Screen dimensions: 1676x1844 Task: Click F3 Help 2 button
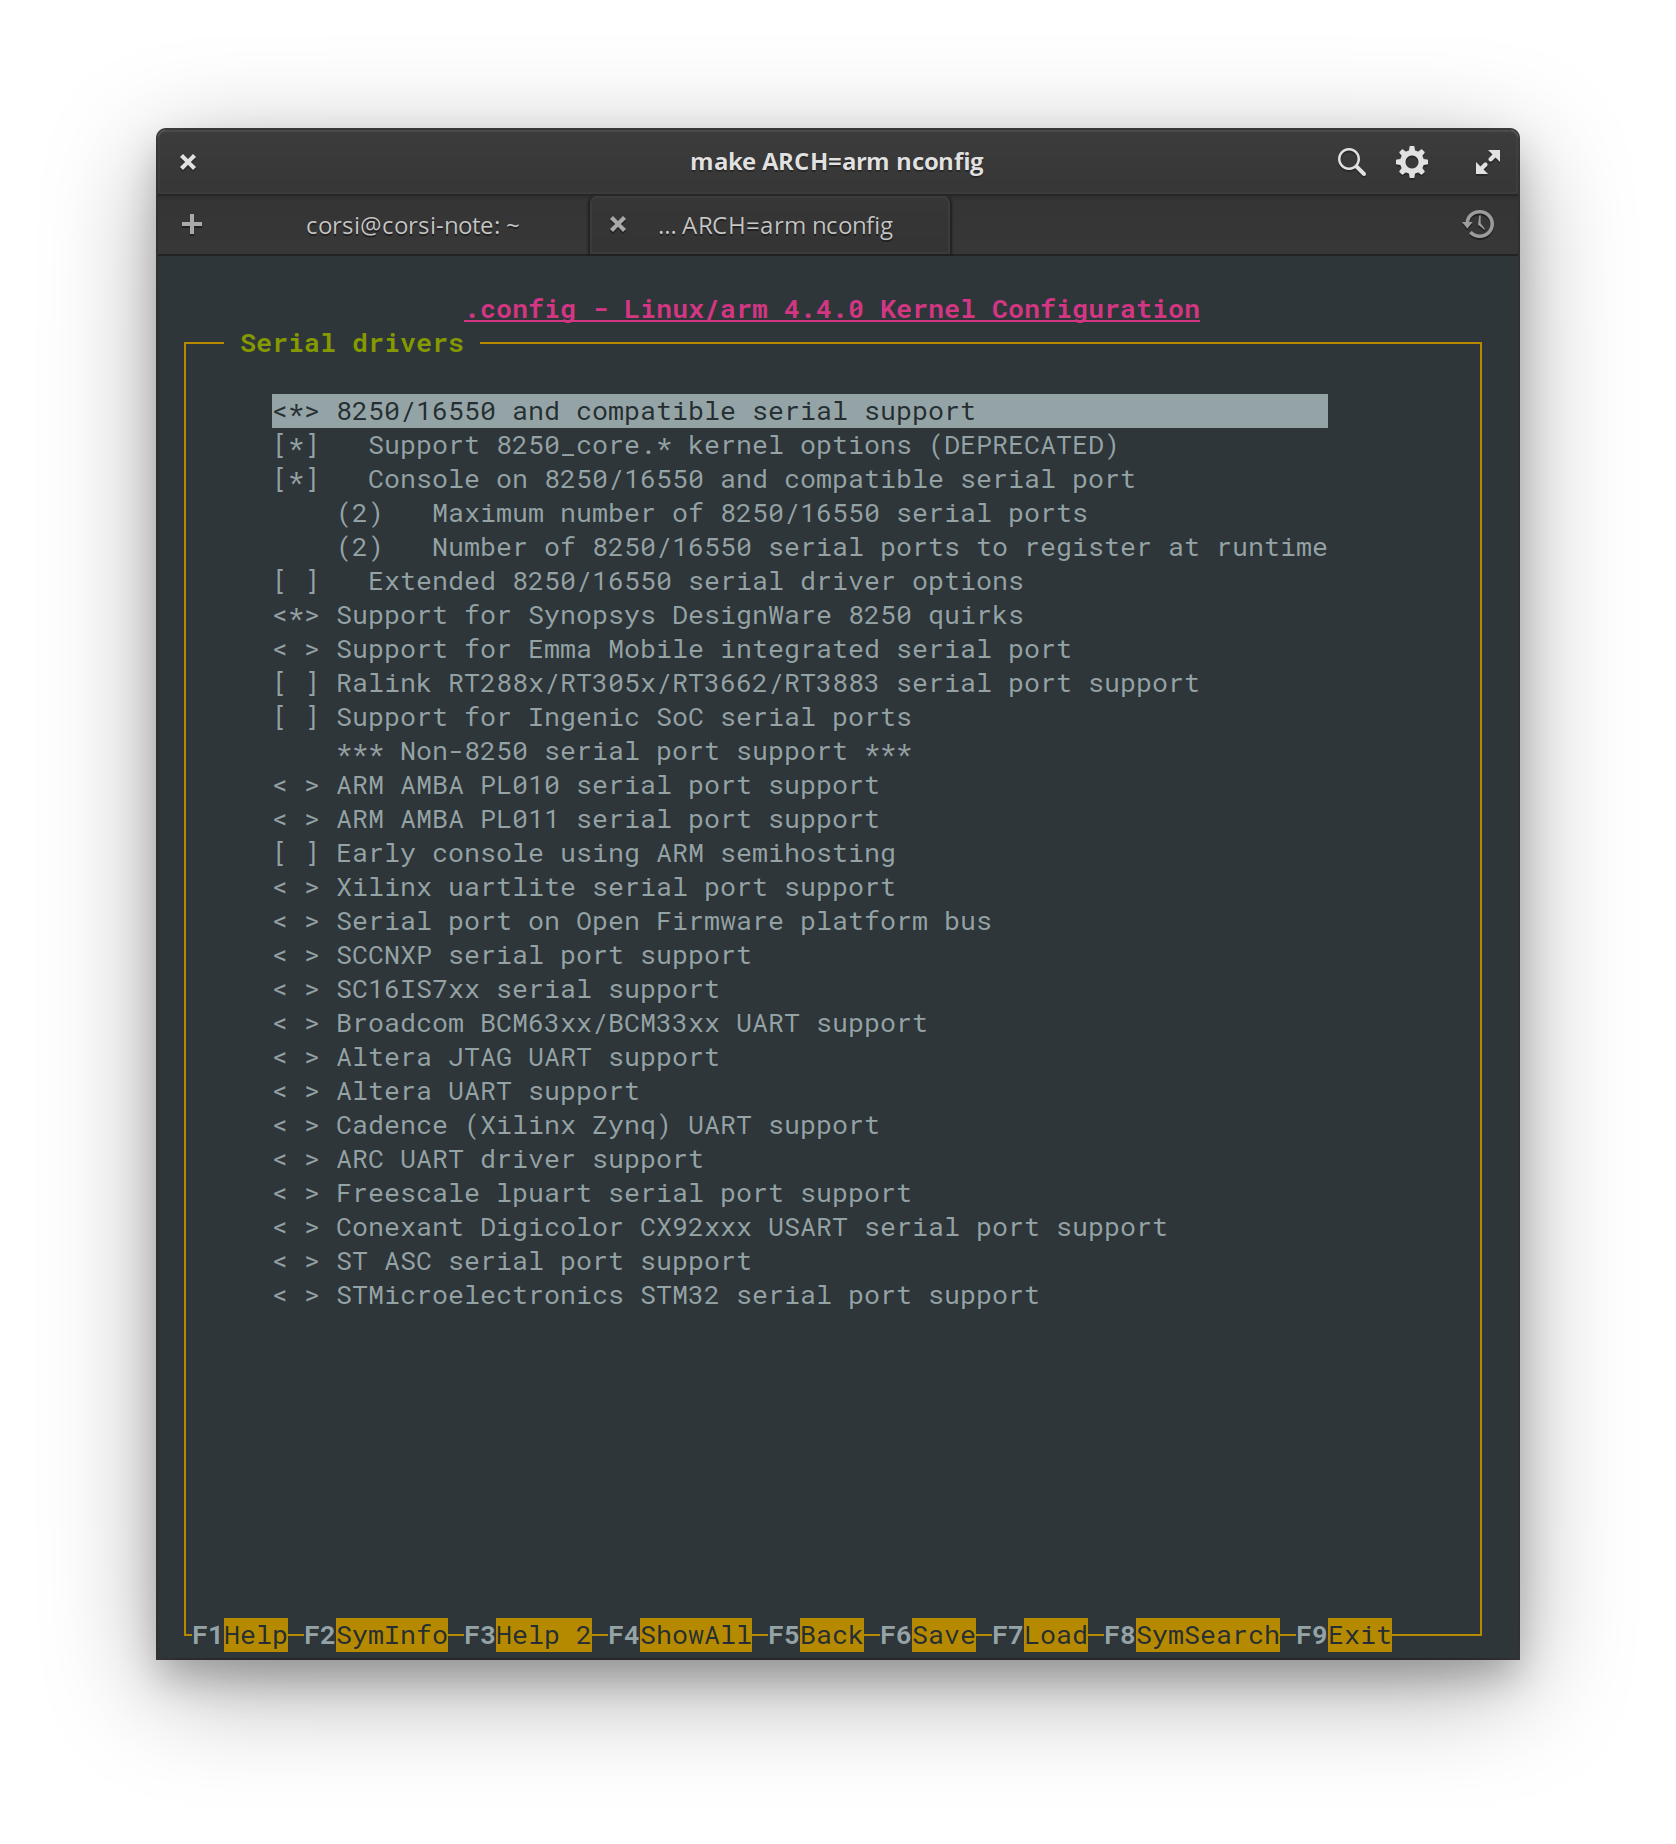(x=527, y=1635)
